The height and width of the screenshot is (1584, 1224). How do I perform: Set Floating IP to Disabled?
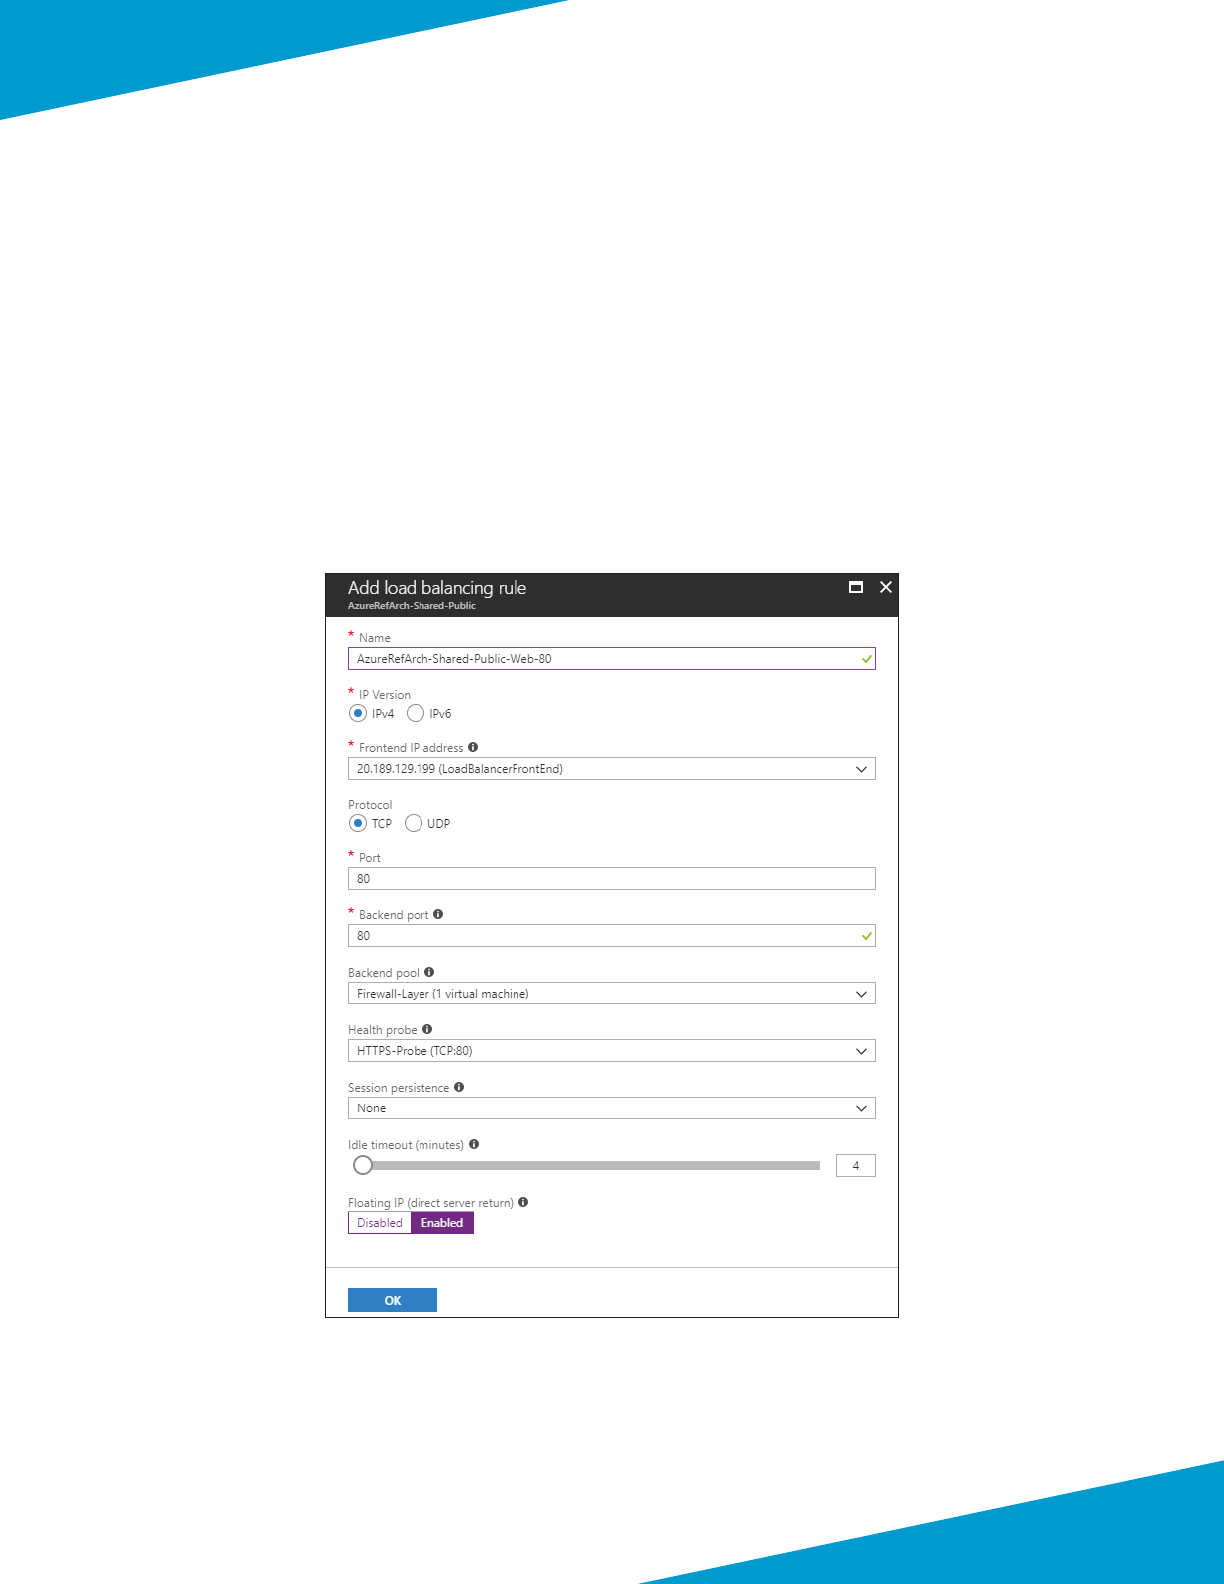[x=380, y=1223]
